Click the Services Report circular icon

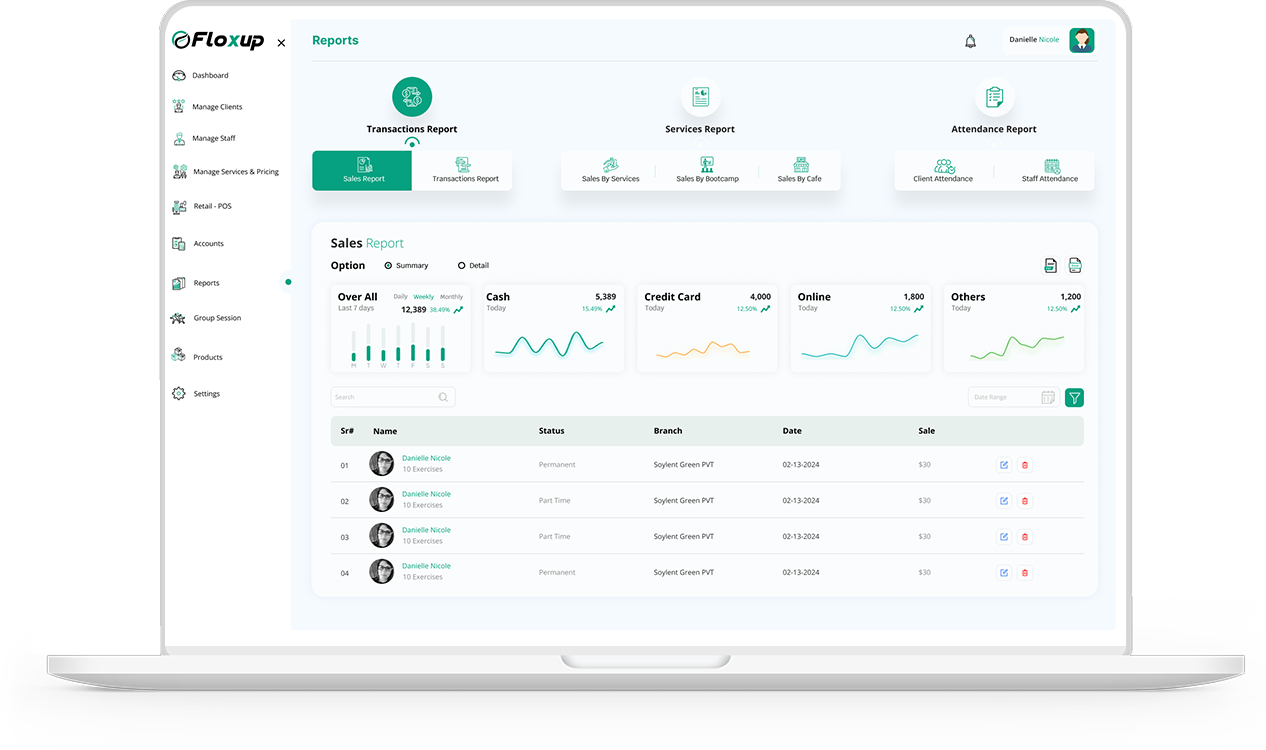click(700, 97)
